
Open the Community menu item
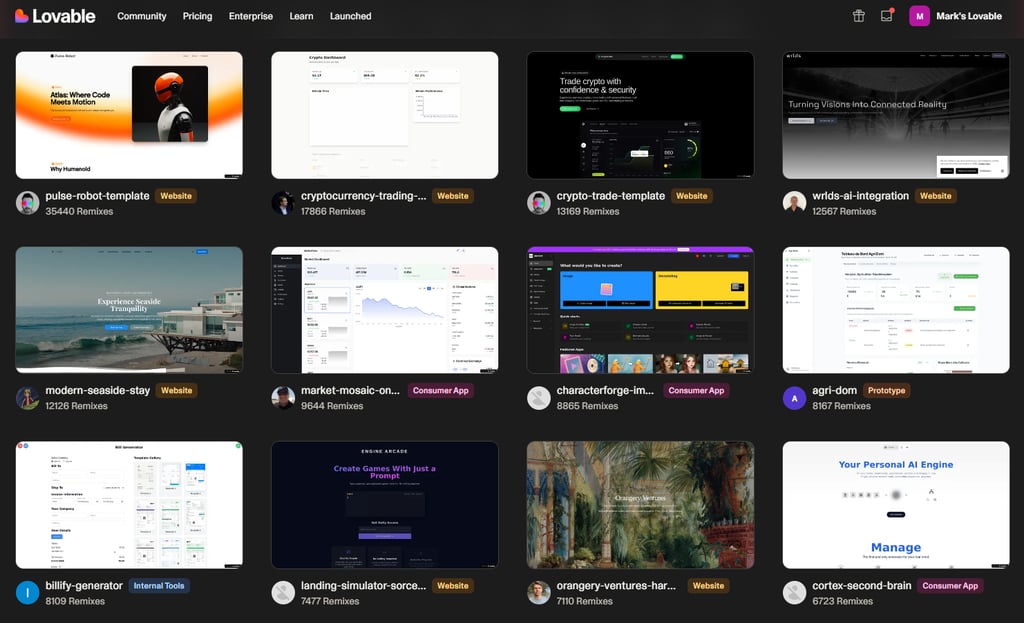coord(142,16)
